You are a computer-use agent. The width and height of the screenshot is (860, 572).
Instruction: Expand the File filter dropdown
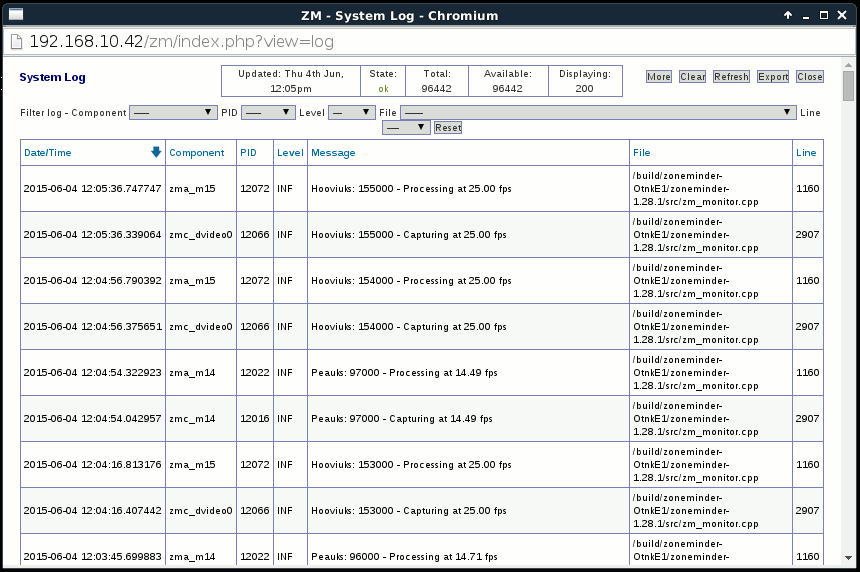click(x=598, y=113)
